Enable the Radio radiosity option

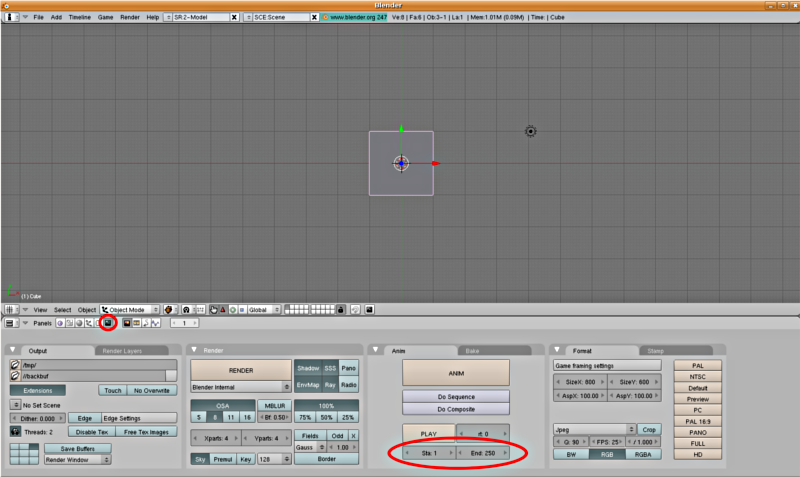click(348, 385)
